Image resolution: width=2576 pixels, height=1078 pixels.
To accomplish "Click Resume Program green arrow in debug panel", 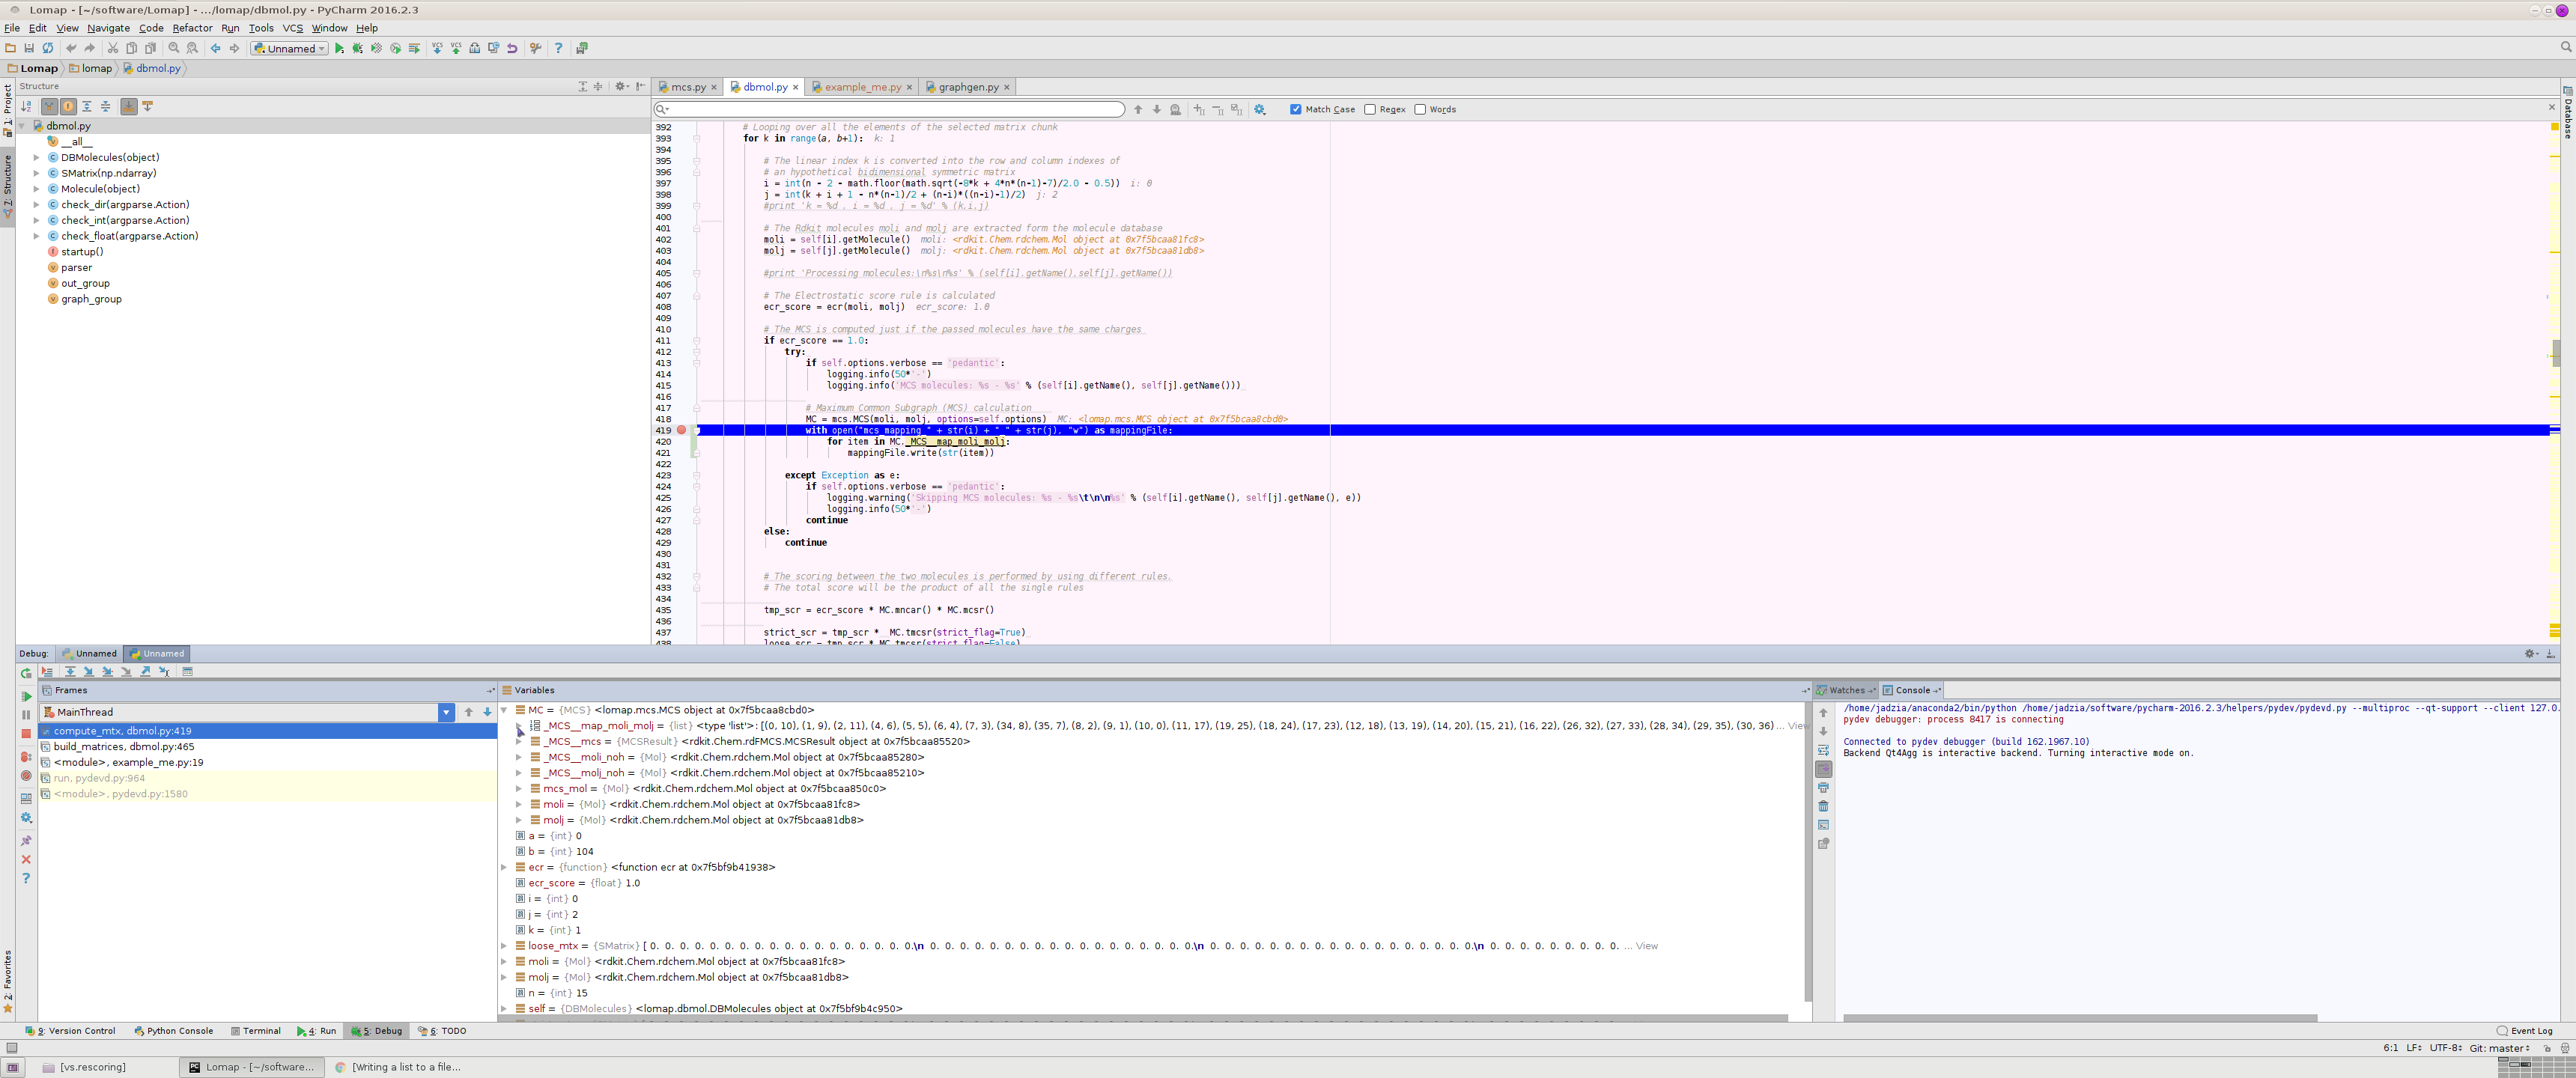I will point(26,696).
